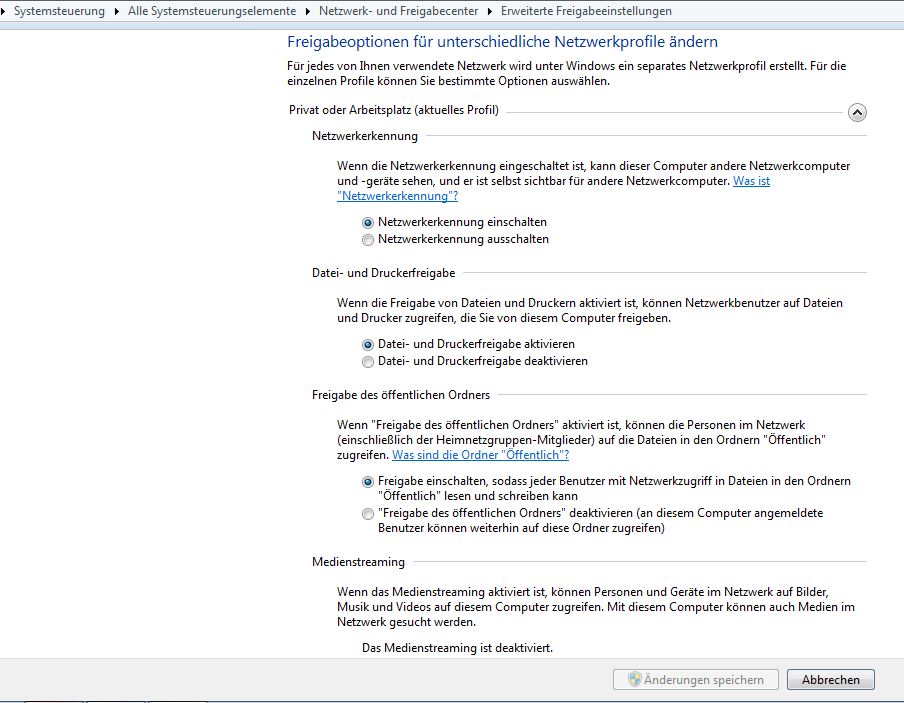The image size is (904, 703).
Task: Open dropdown arrow after Alle Systemsteuerungselemente
Action: pyautogui.click(x=308, y=12)
